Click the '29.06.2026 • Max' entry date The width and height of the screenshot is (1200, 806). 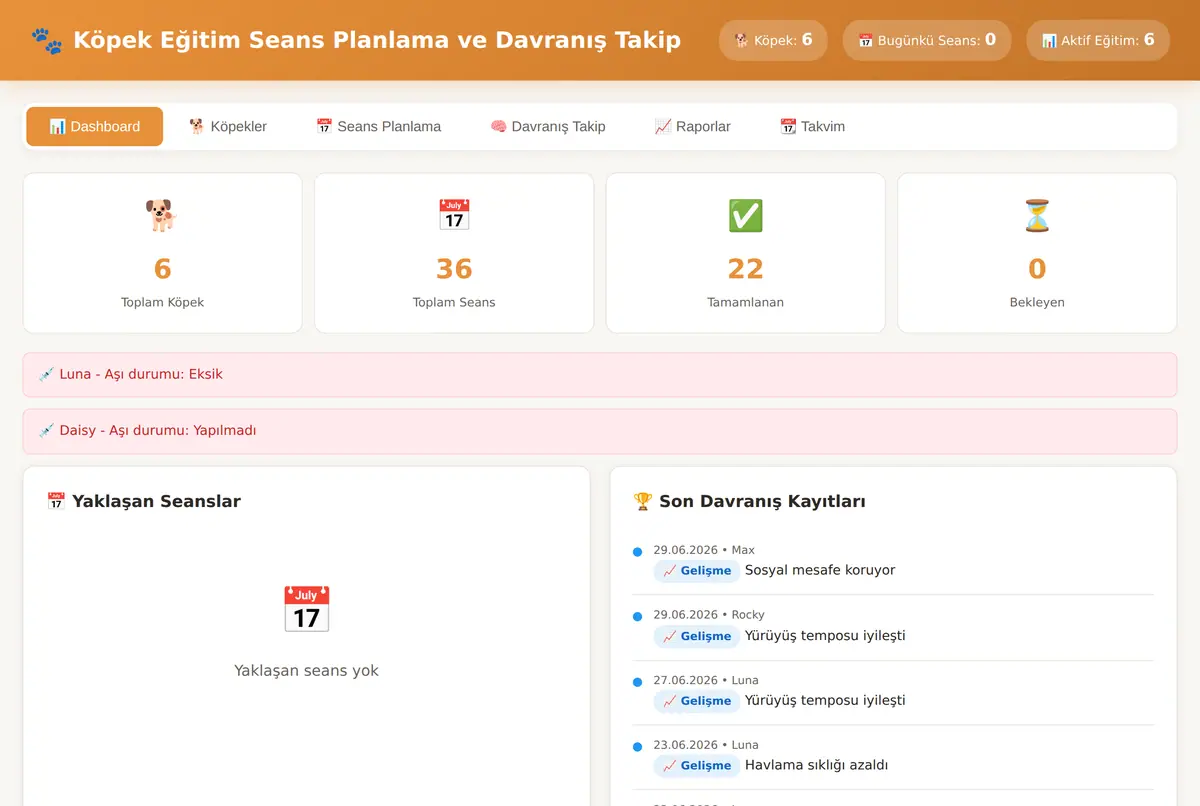[704, 550]
